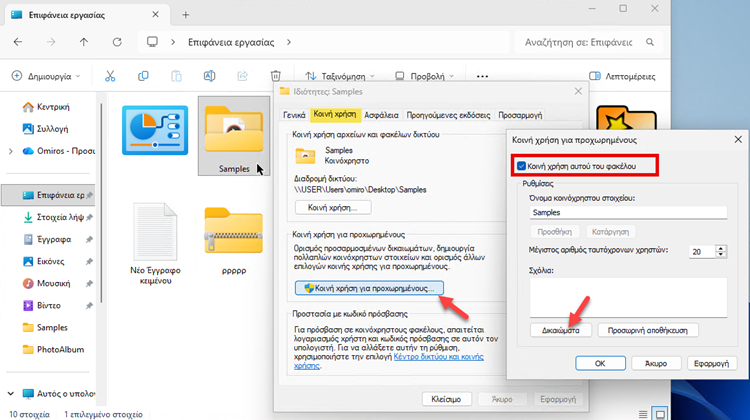Go up one folder with the up arrow
The height and width of the screenshot is (420, 750).
click(83, 43)
